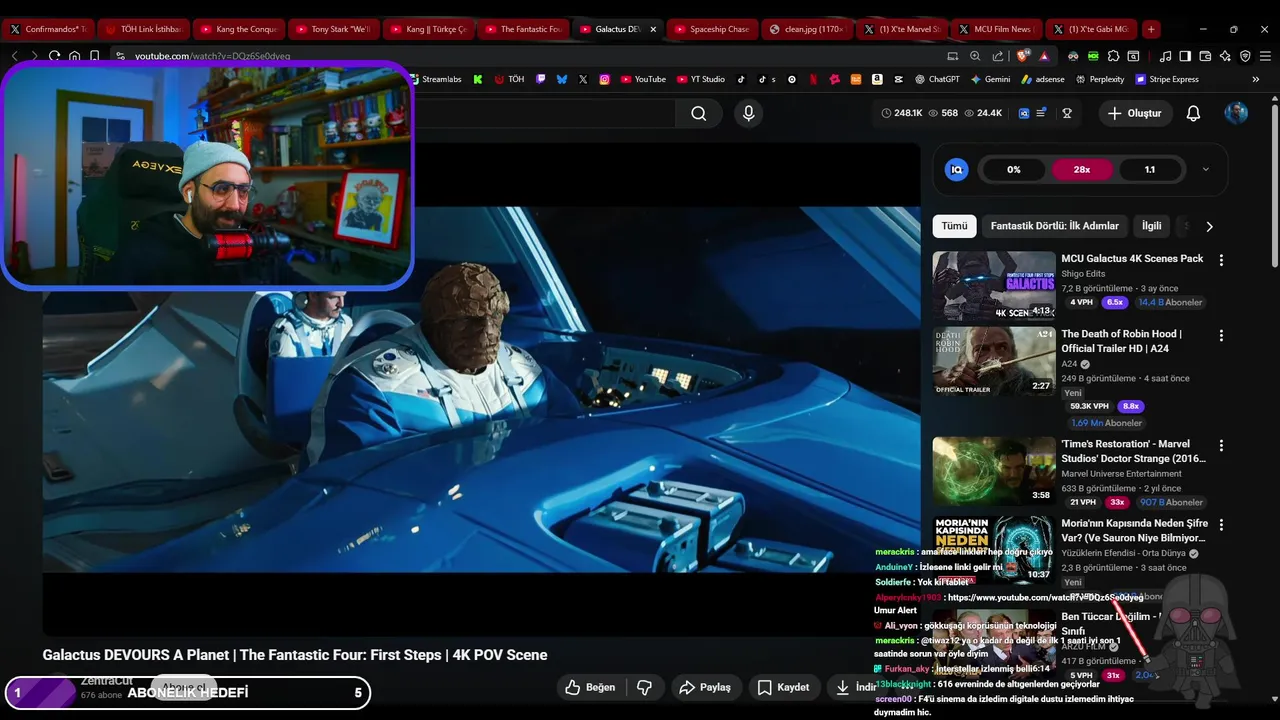Image resolution: width=1280 pixels, height=720 pixels.
Task: Switch to the Spaceship Chase tab
Action: (x=712, y=29)
